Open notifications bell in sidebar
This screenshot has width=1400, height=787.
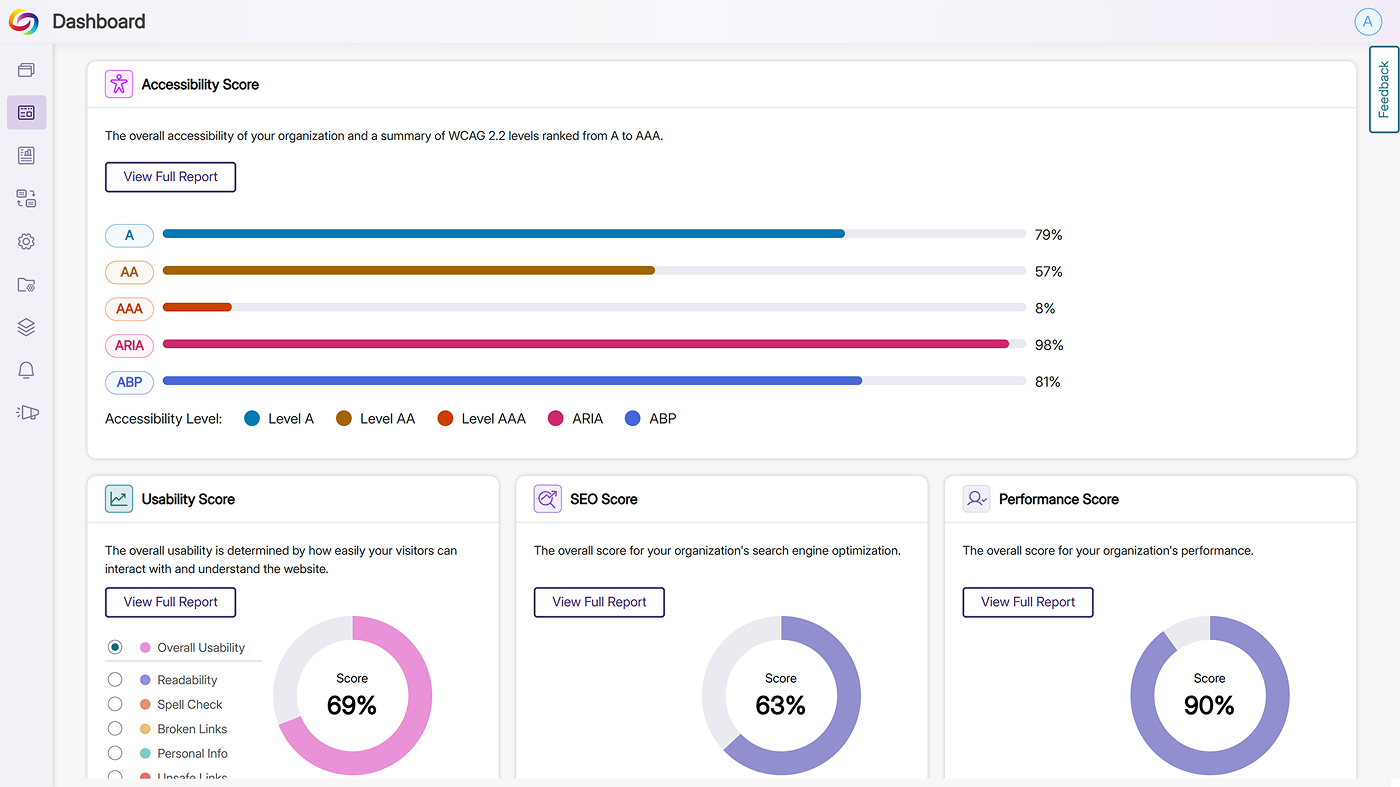point(26,370)
